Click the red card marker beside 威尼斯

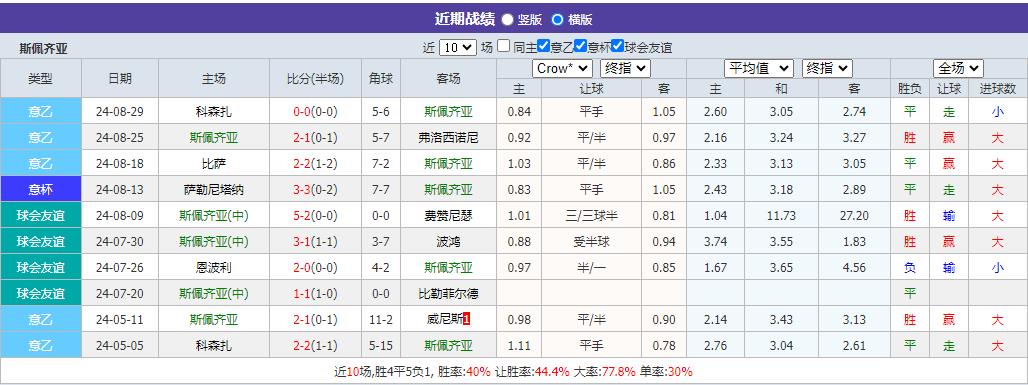466,319
